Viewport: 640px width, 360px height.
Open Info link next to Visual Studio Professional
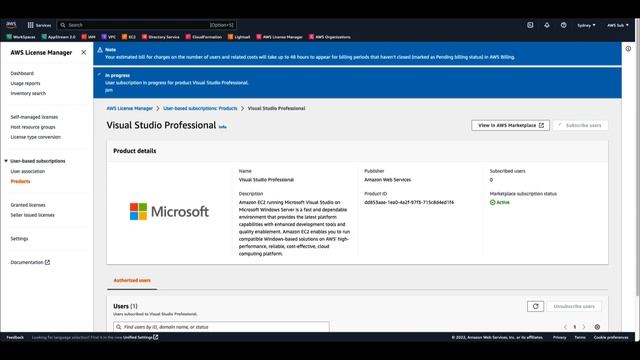[x=222, y=127]
